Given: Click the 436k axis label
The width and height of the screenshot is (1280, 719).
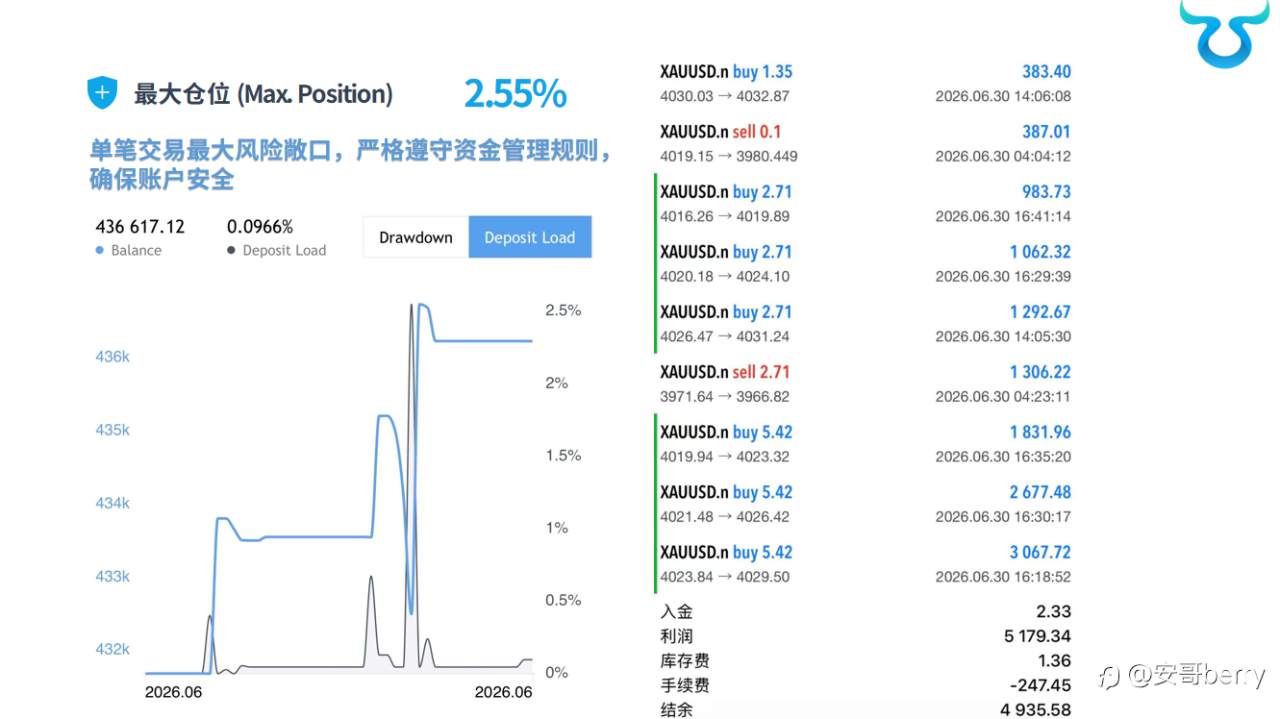Looking at the screenshot, I should [112, 357].
